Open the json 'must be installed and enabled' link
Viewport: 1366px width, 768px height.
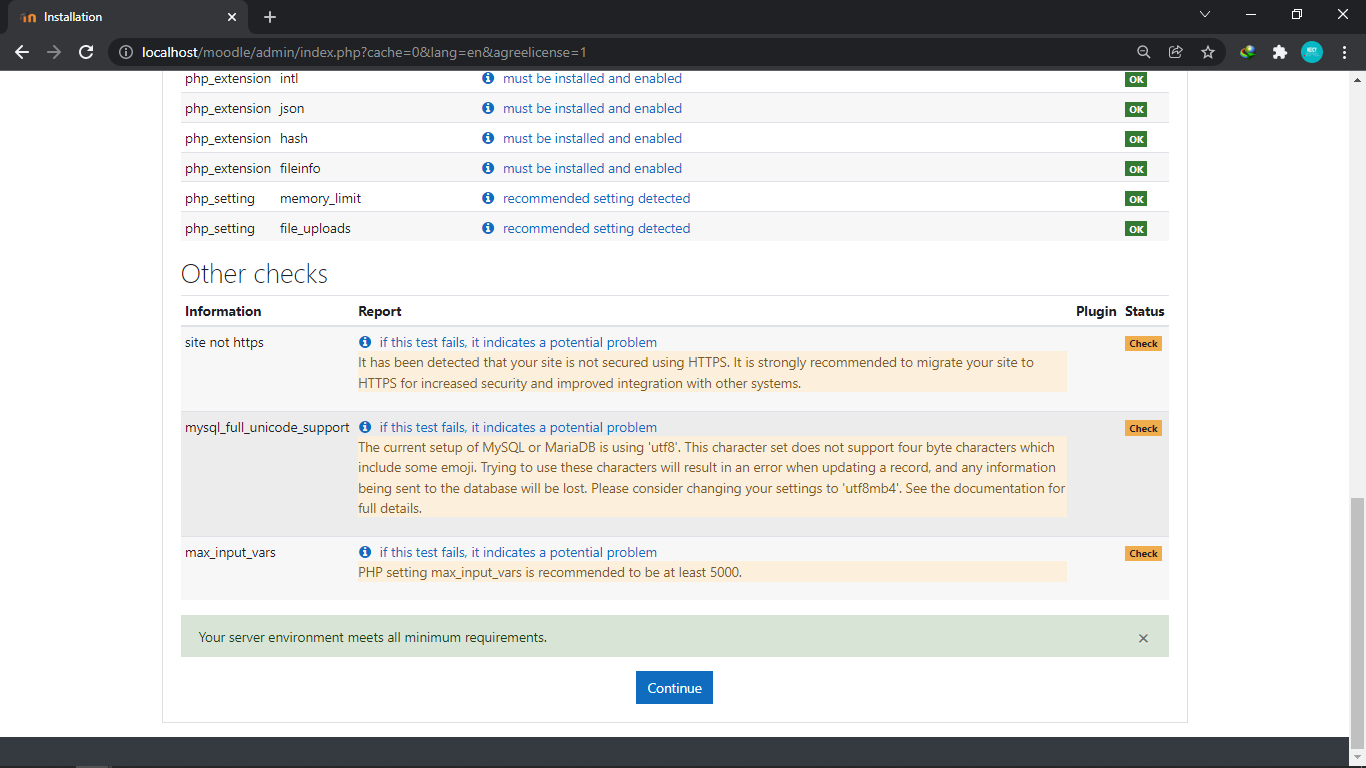tap(592, 108)
